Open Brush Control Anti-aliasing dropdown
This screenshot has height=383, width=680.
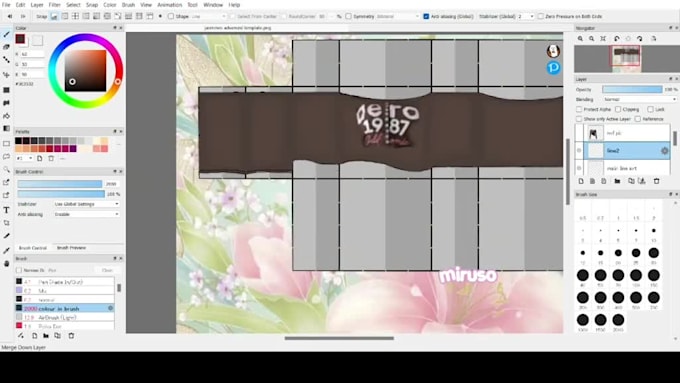click(86, 214)
